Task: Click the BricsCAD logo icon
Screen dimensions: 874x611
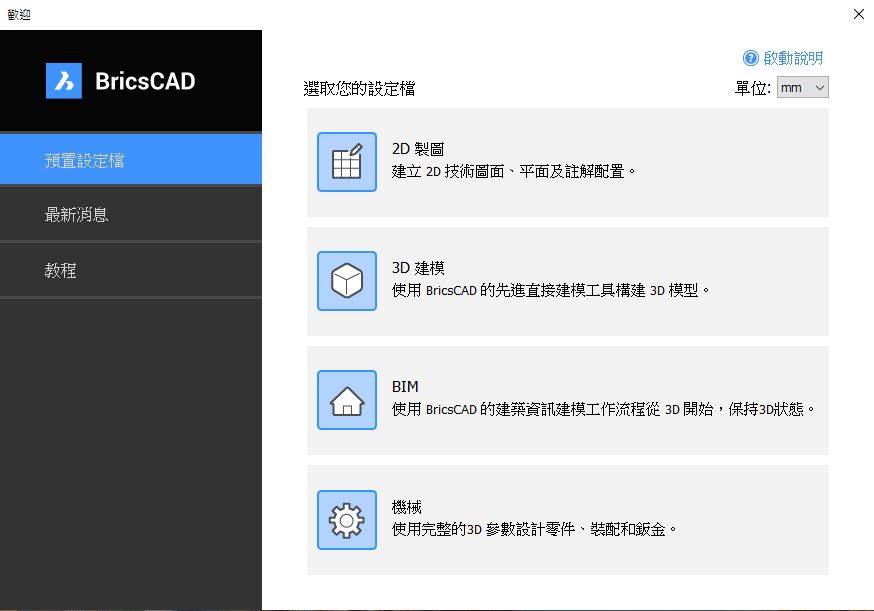Action: pyautogui.click(x=64, y=81)
